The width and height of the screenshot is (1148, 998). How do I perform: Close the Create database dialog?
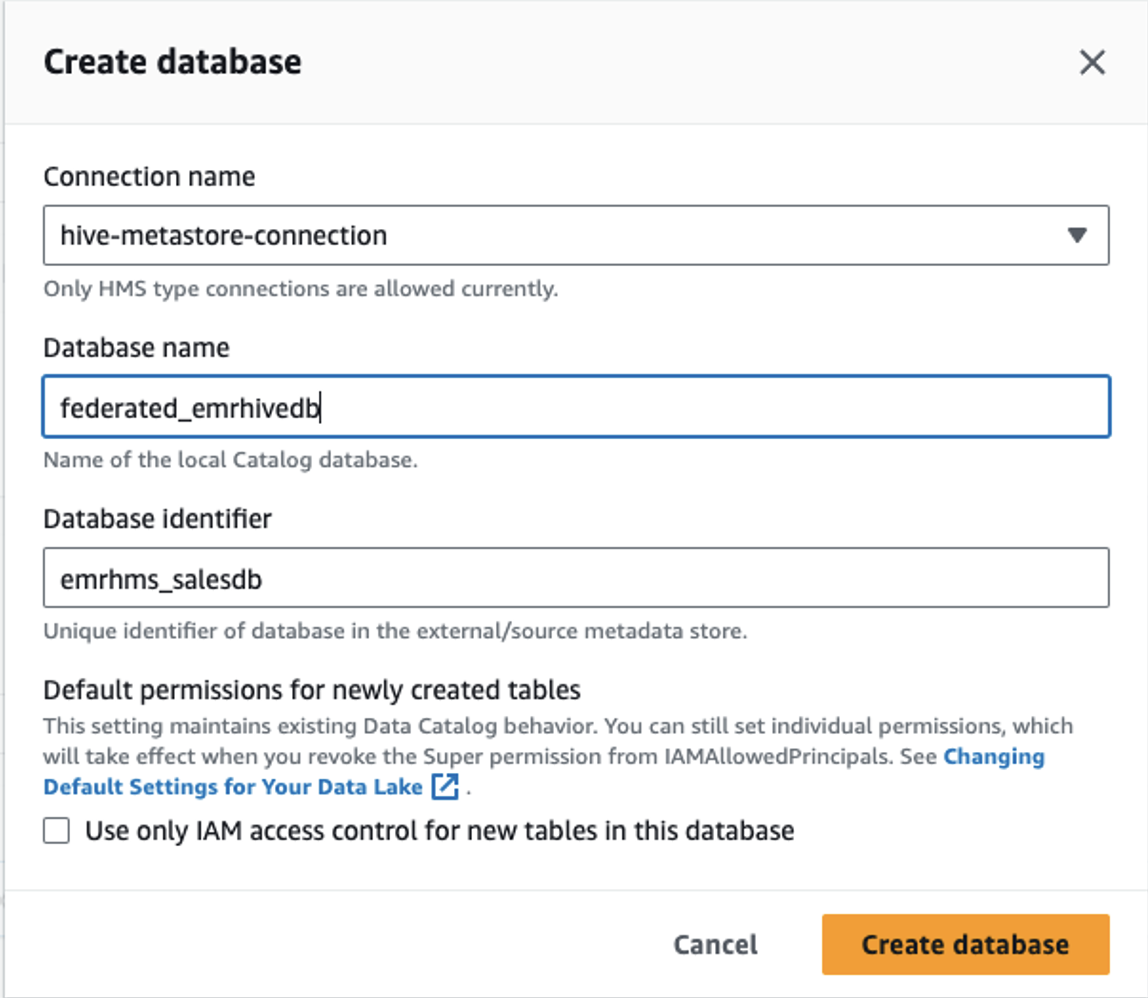point(1092,63)
